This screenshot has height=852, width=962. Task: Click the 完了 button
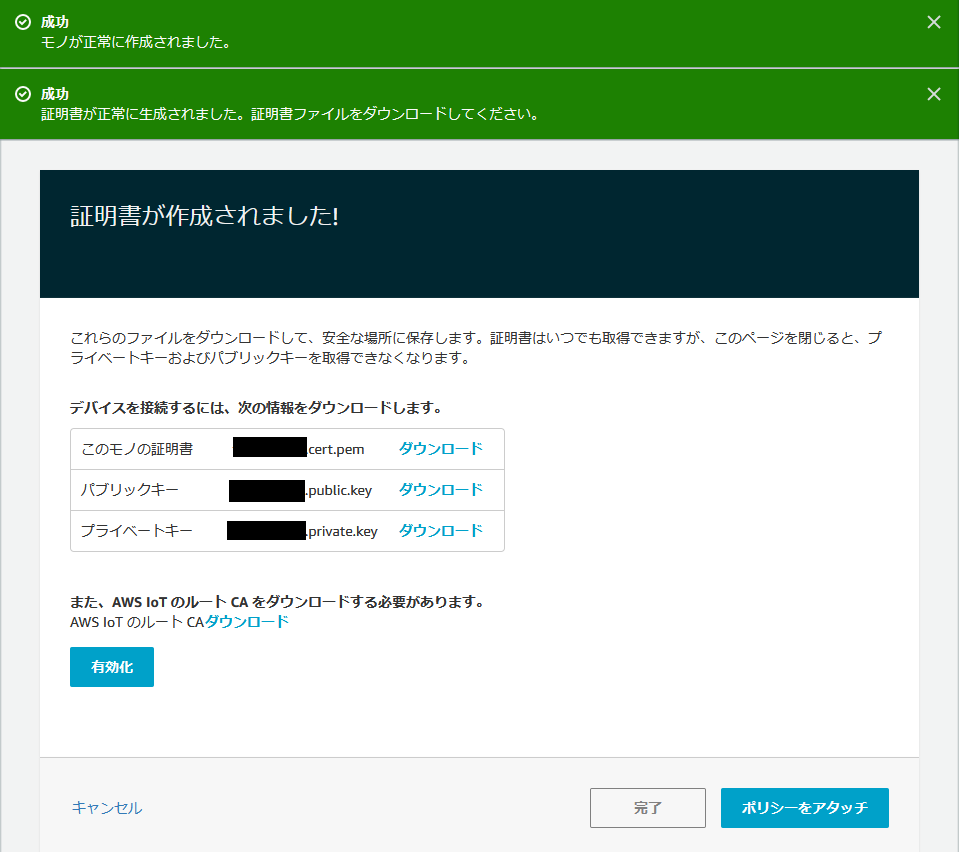(x=647, y=808)
